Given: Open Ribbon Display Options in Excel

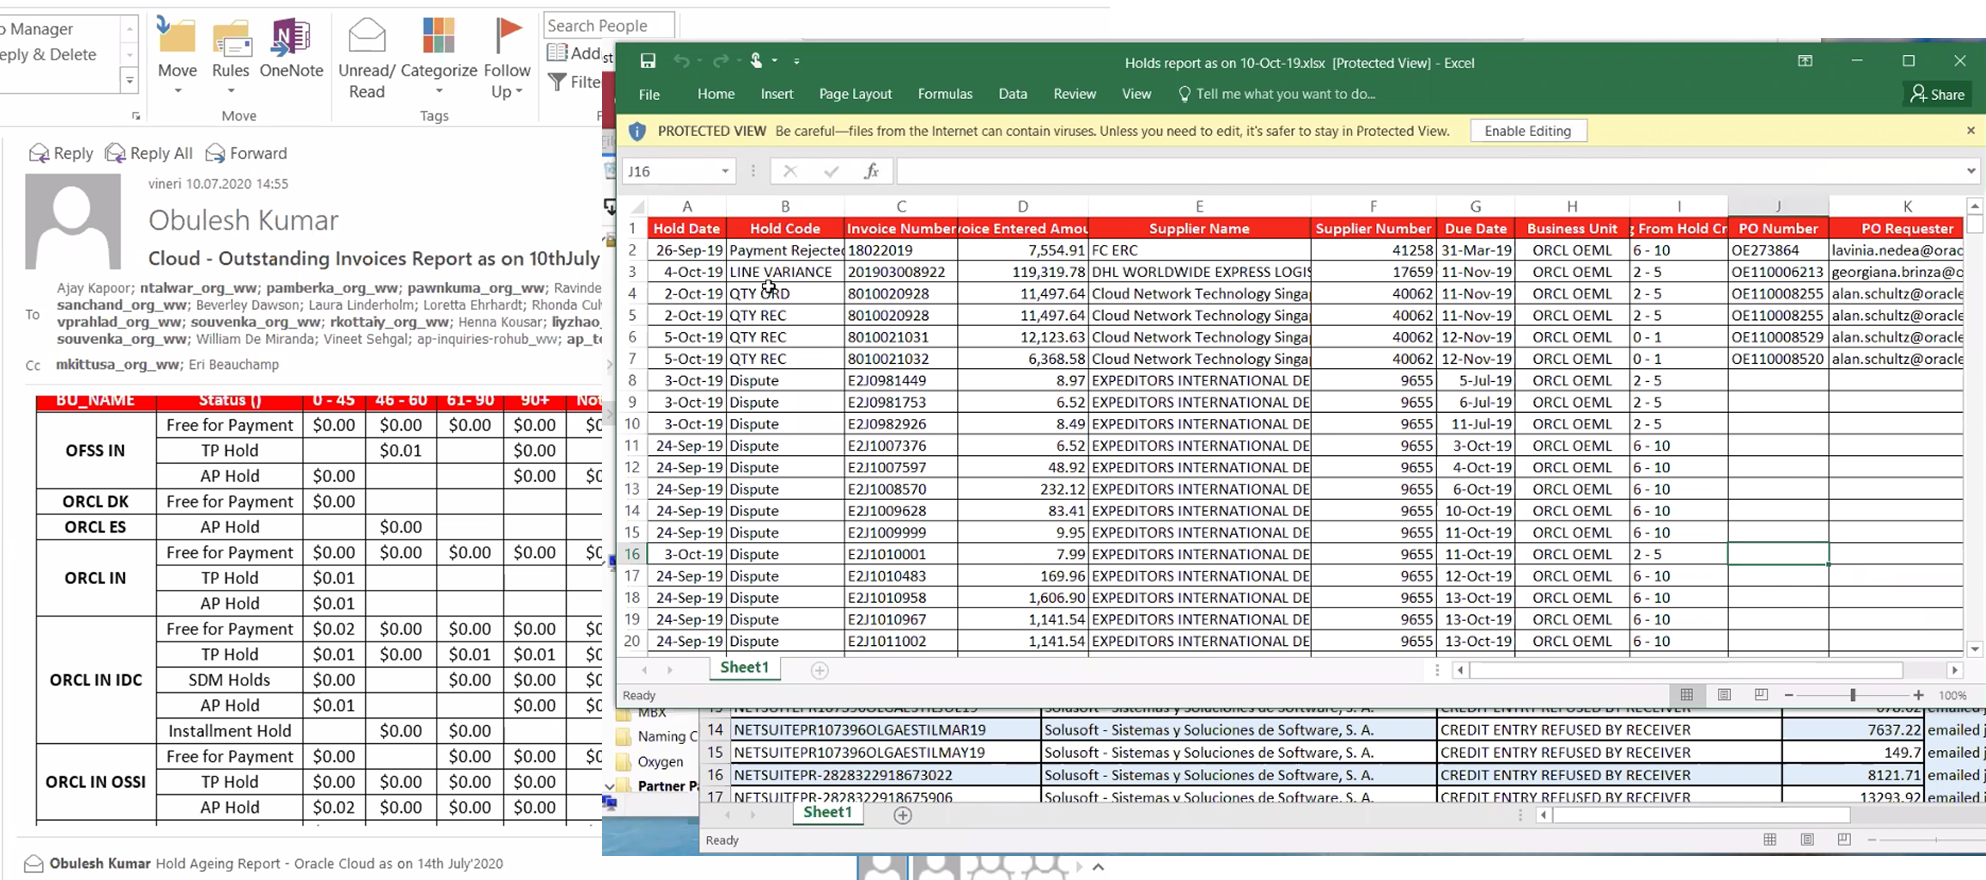Looking at the screenshot, I should point(1805,62).
